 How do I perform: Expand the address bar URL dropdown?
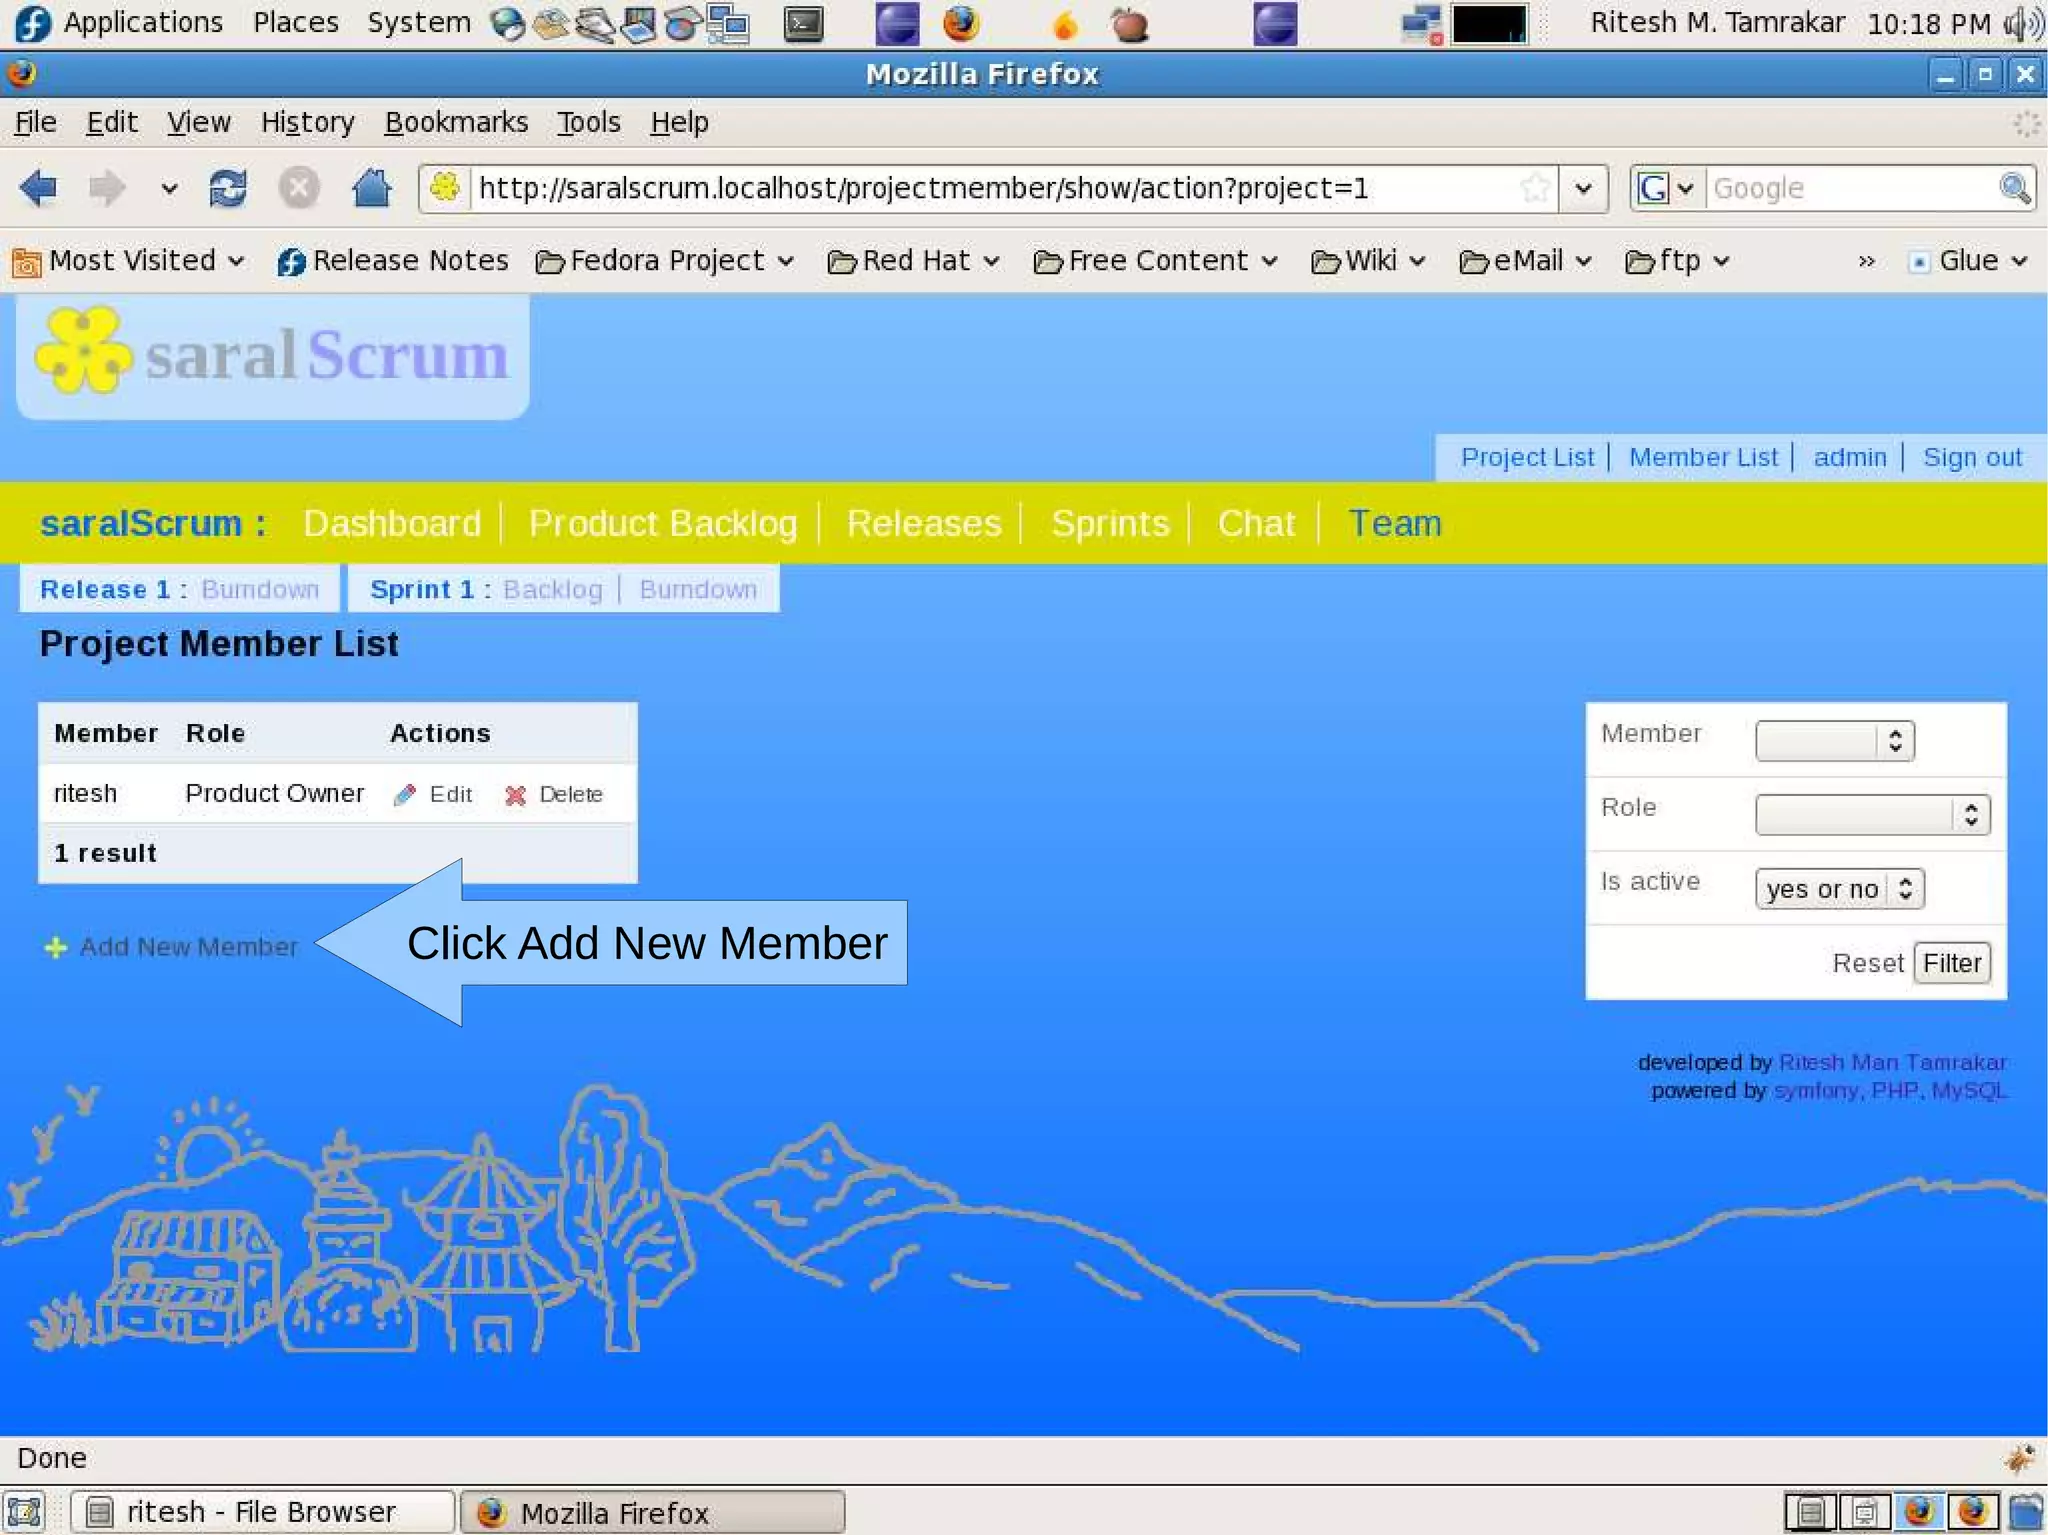pyautogui.click(x=1583, y=188)
